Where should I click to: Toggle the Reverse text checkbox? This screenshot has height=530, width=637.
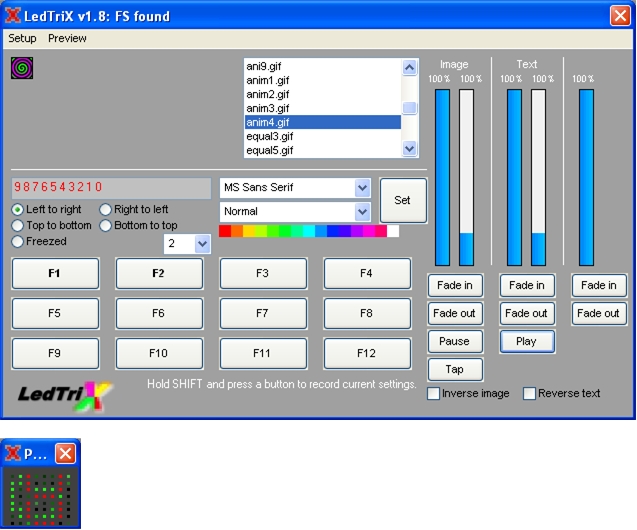pos(529,394)
